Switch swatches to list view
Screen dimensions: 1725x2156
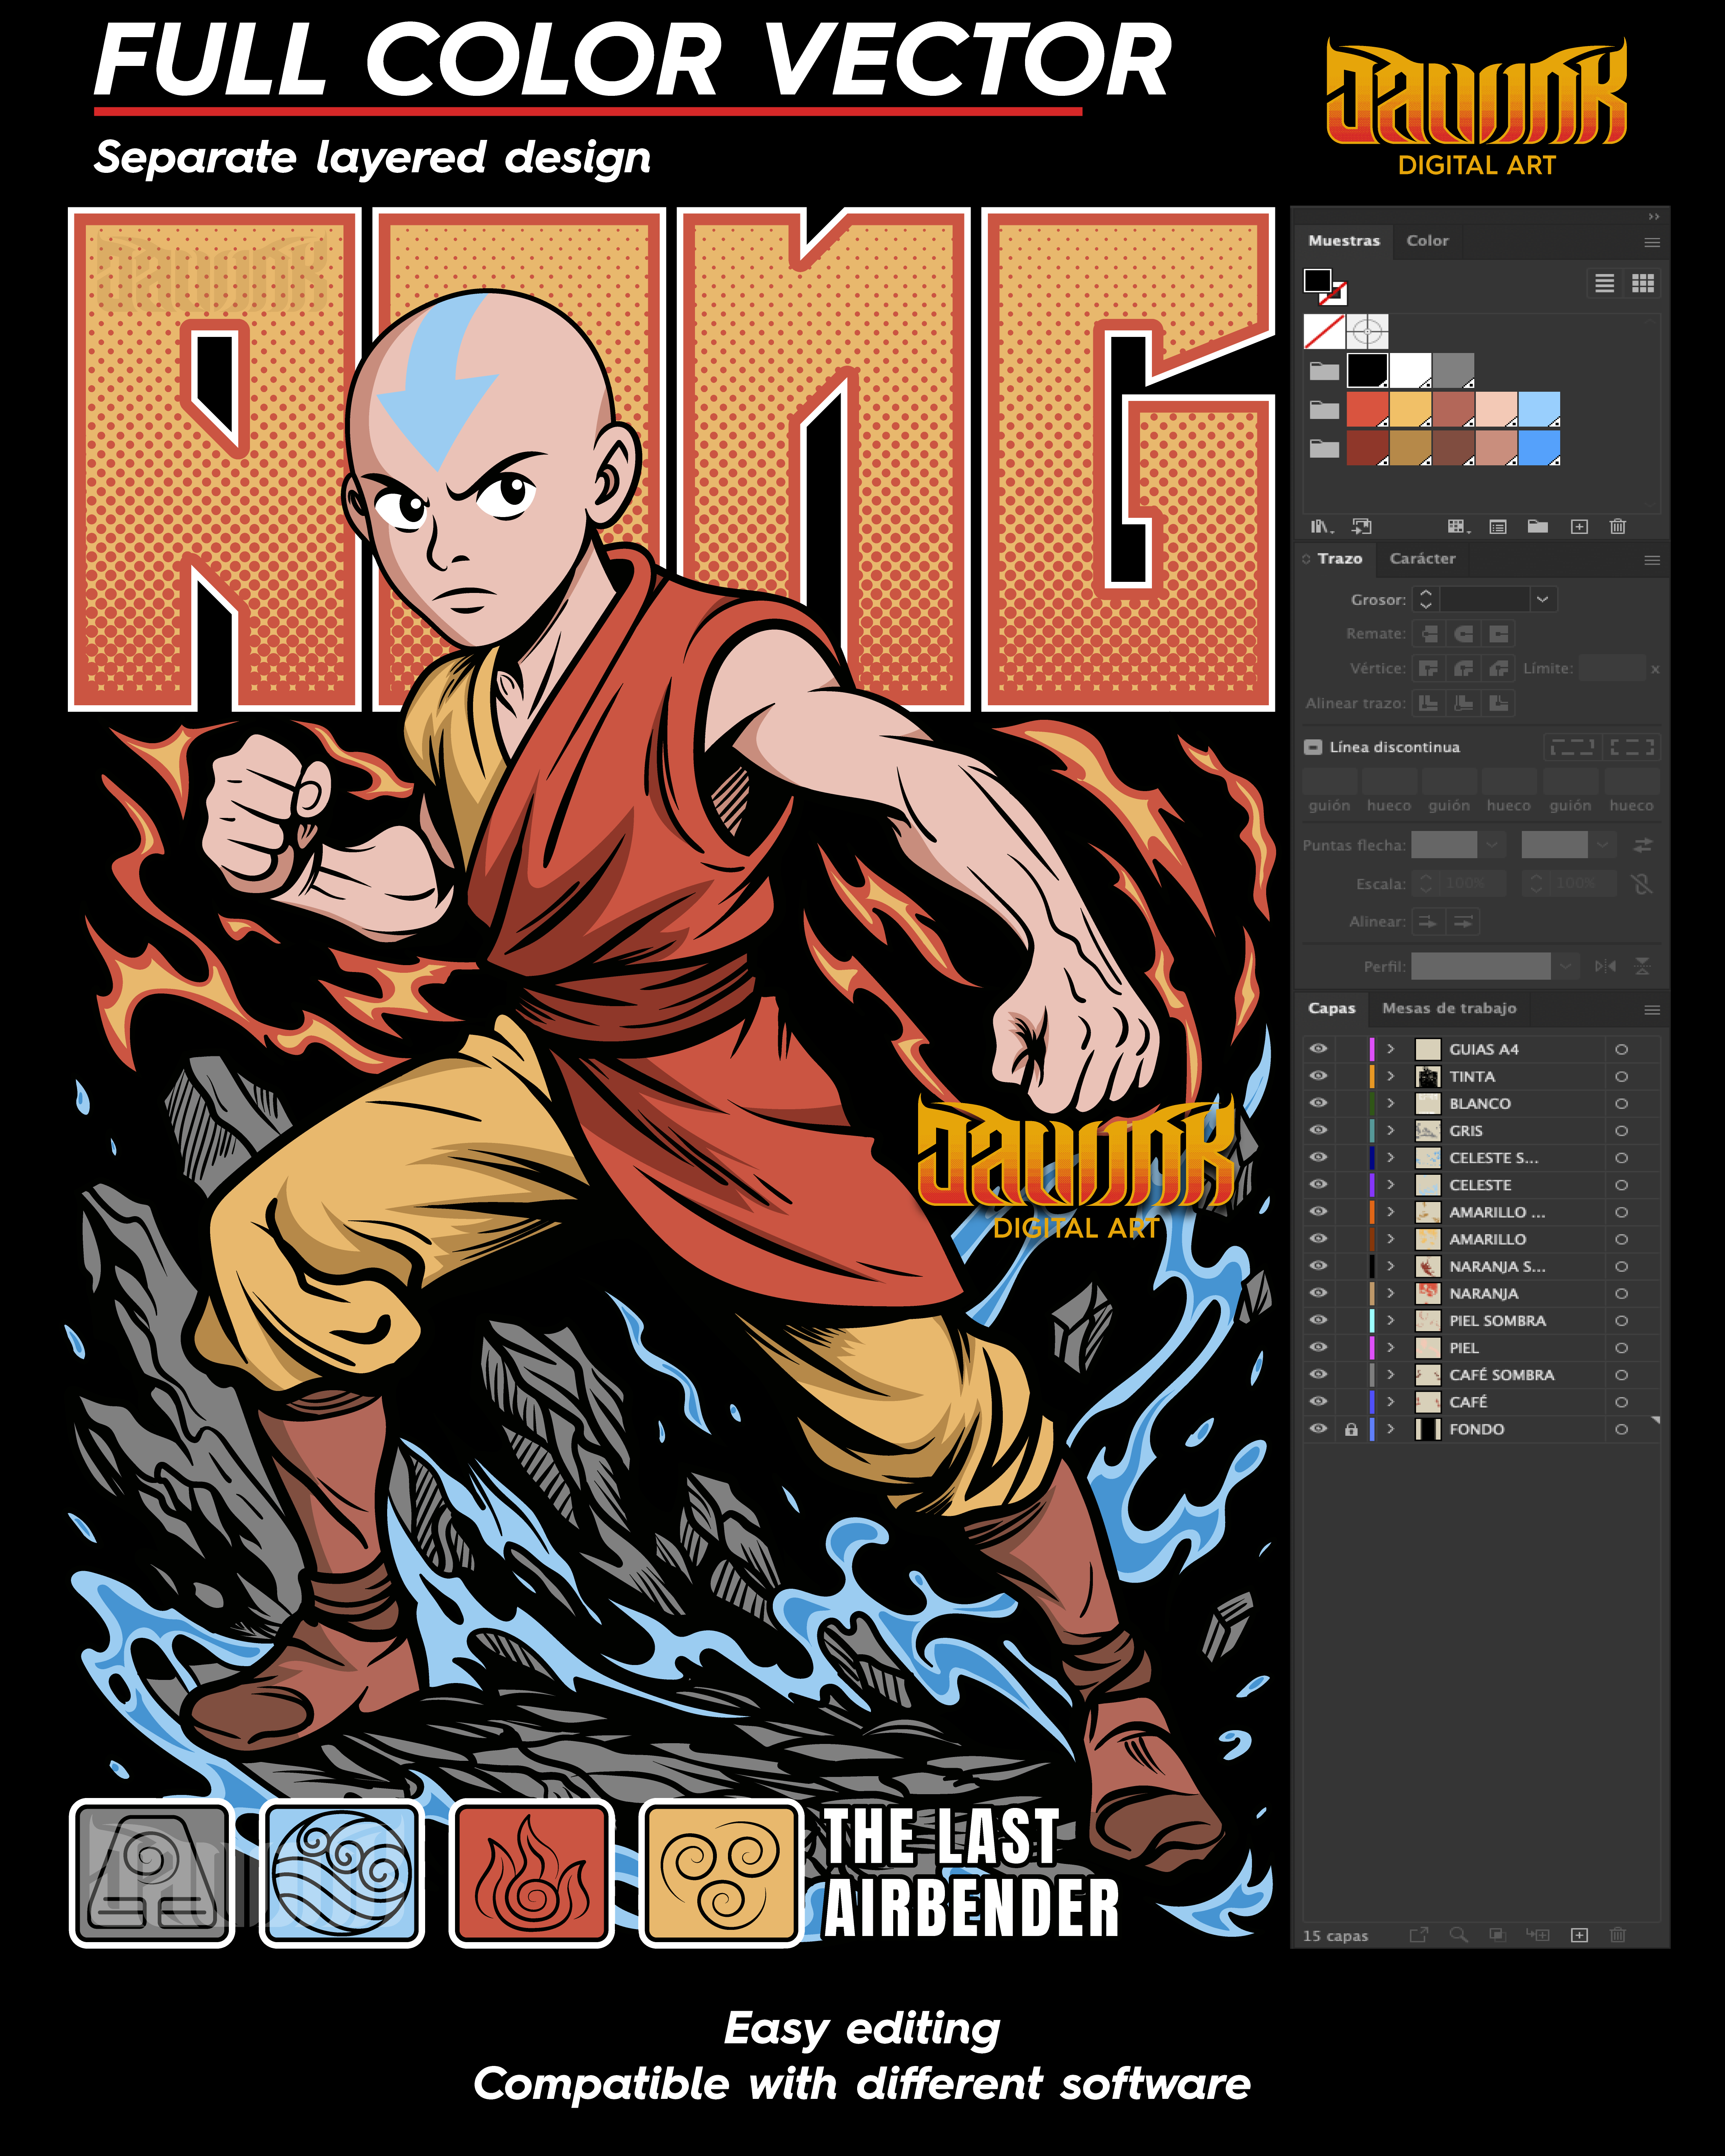coord(1604,283)
